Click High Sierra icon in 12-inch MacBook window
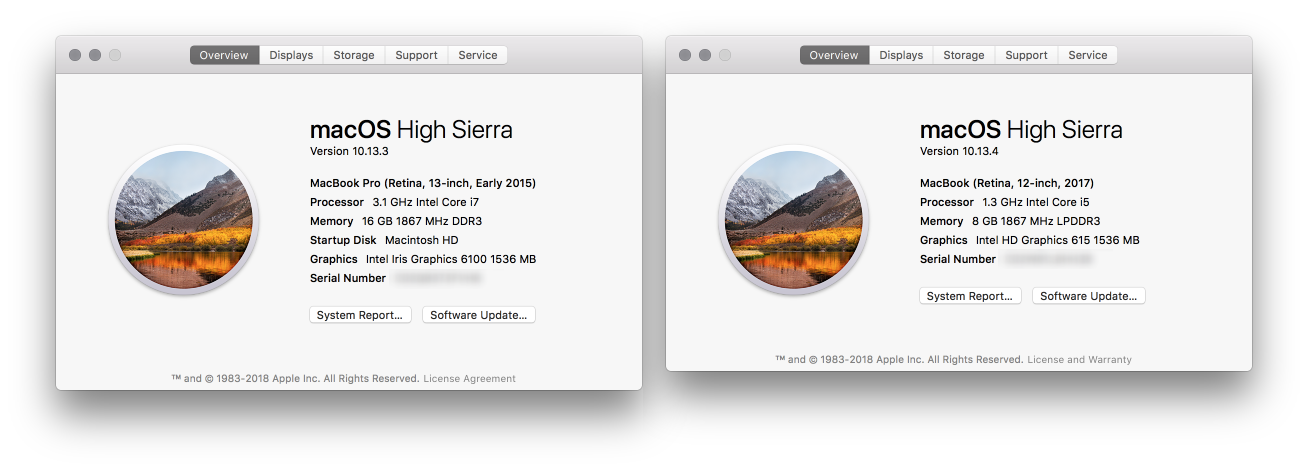1308x470 pixels. tap(794, 220)
